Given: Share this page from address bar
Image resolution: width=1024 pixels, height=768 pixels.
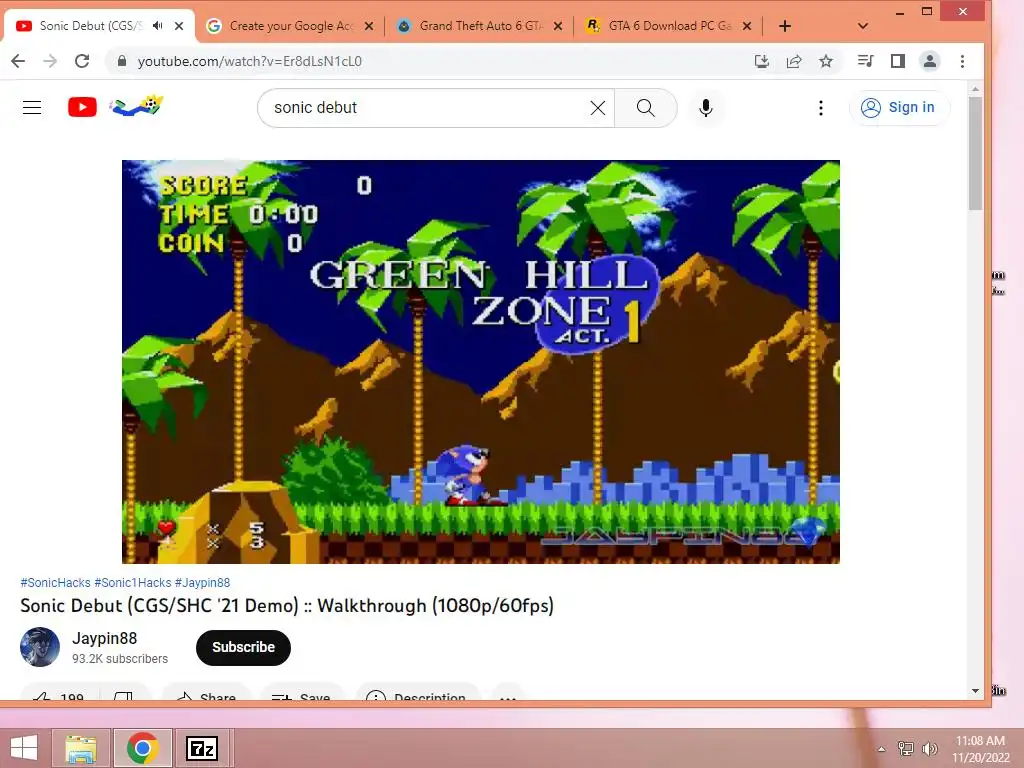Looking at the screenshot, I should [794, 61].
